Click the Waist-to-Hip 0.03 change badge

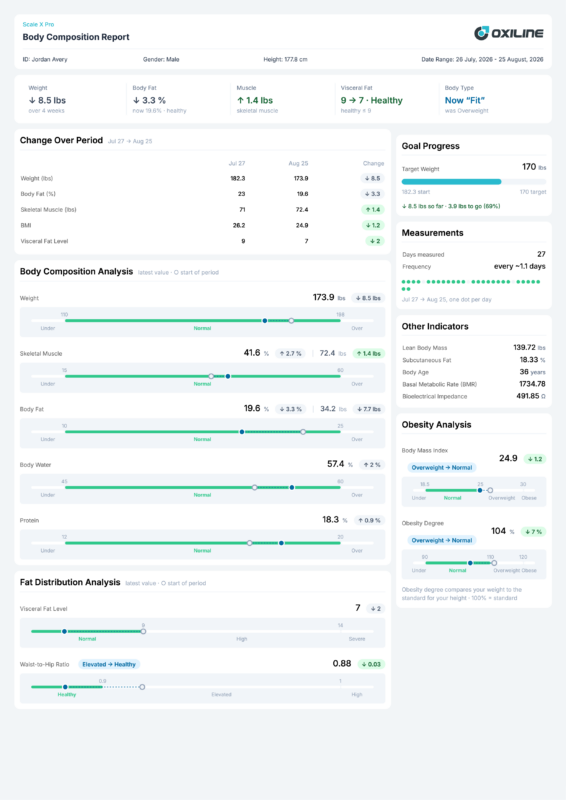[371, 664]
